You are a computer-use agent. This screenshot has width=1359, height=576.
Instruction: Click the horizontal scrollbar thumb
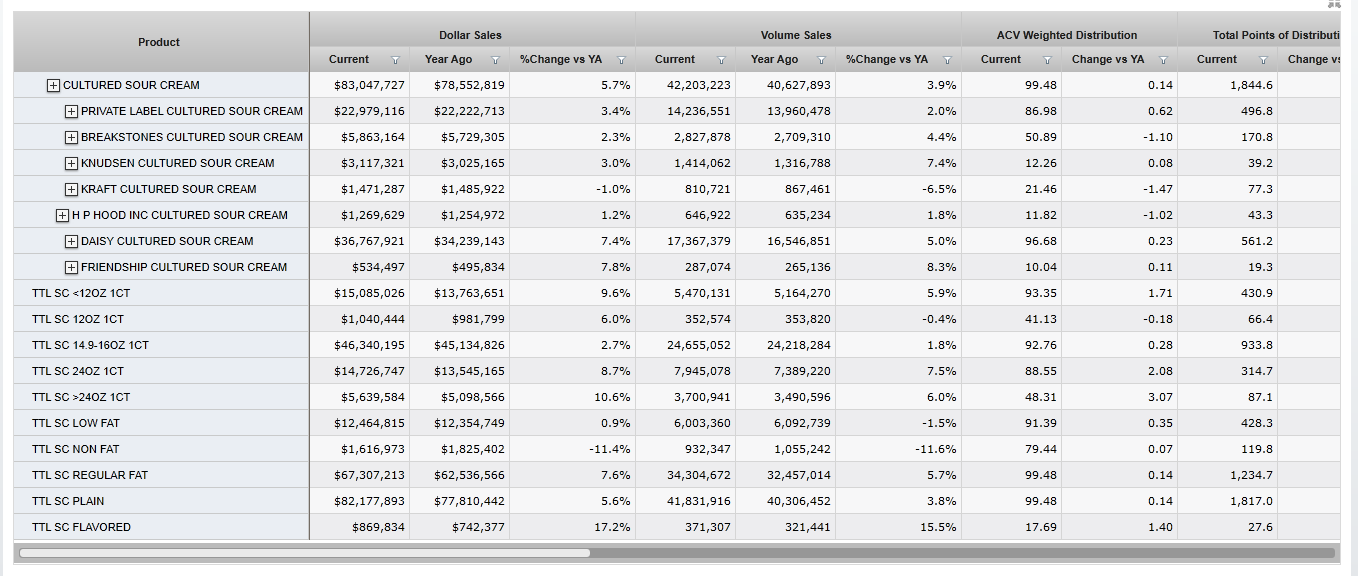tap(305, 552)
